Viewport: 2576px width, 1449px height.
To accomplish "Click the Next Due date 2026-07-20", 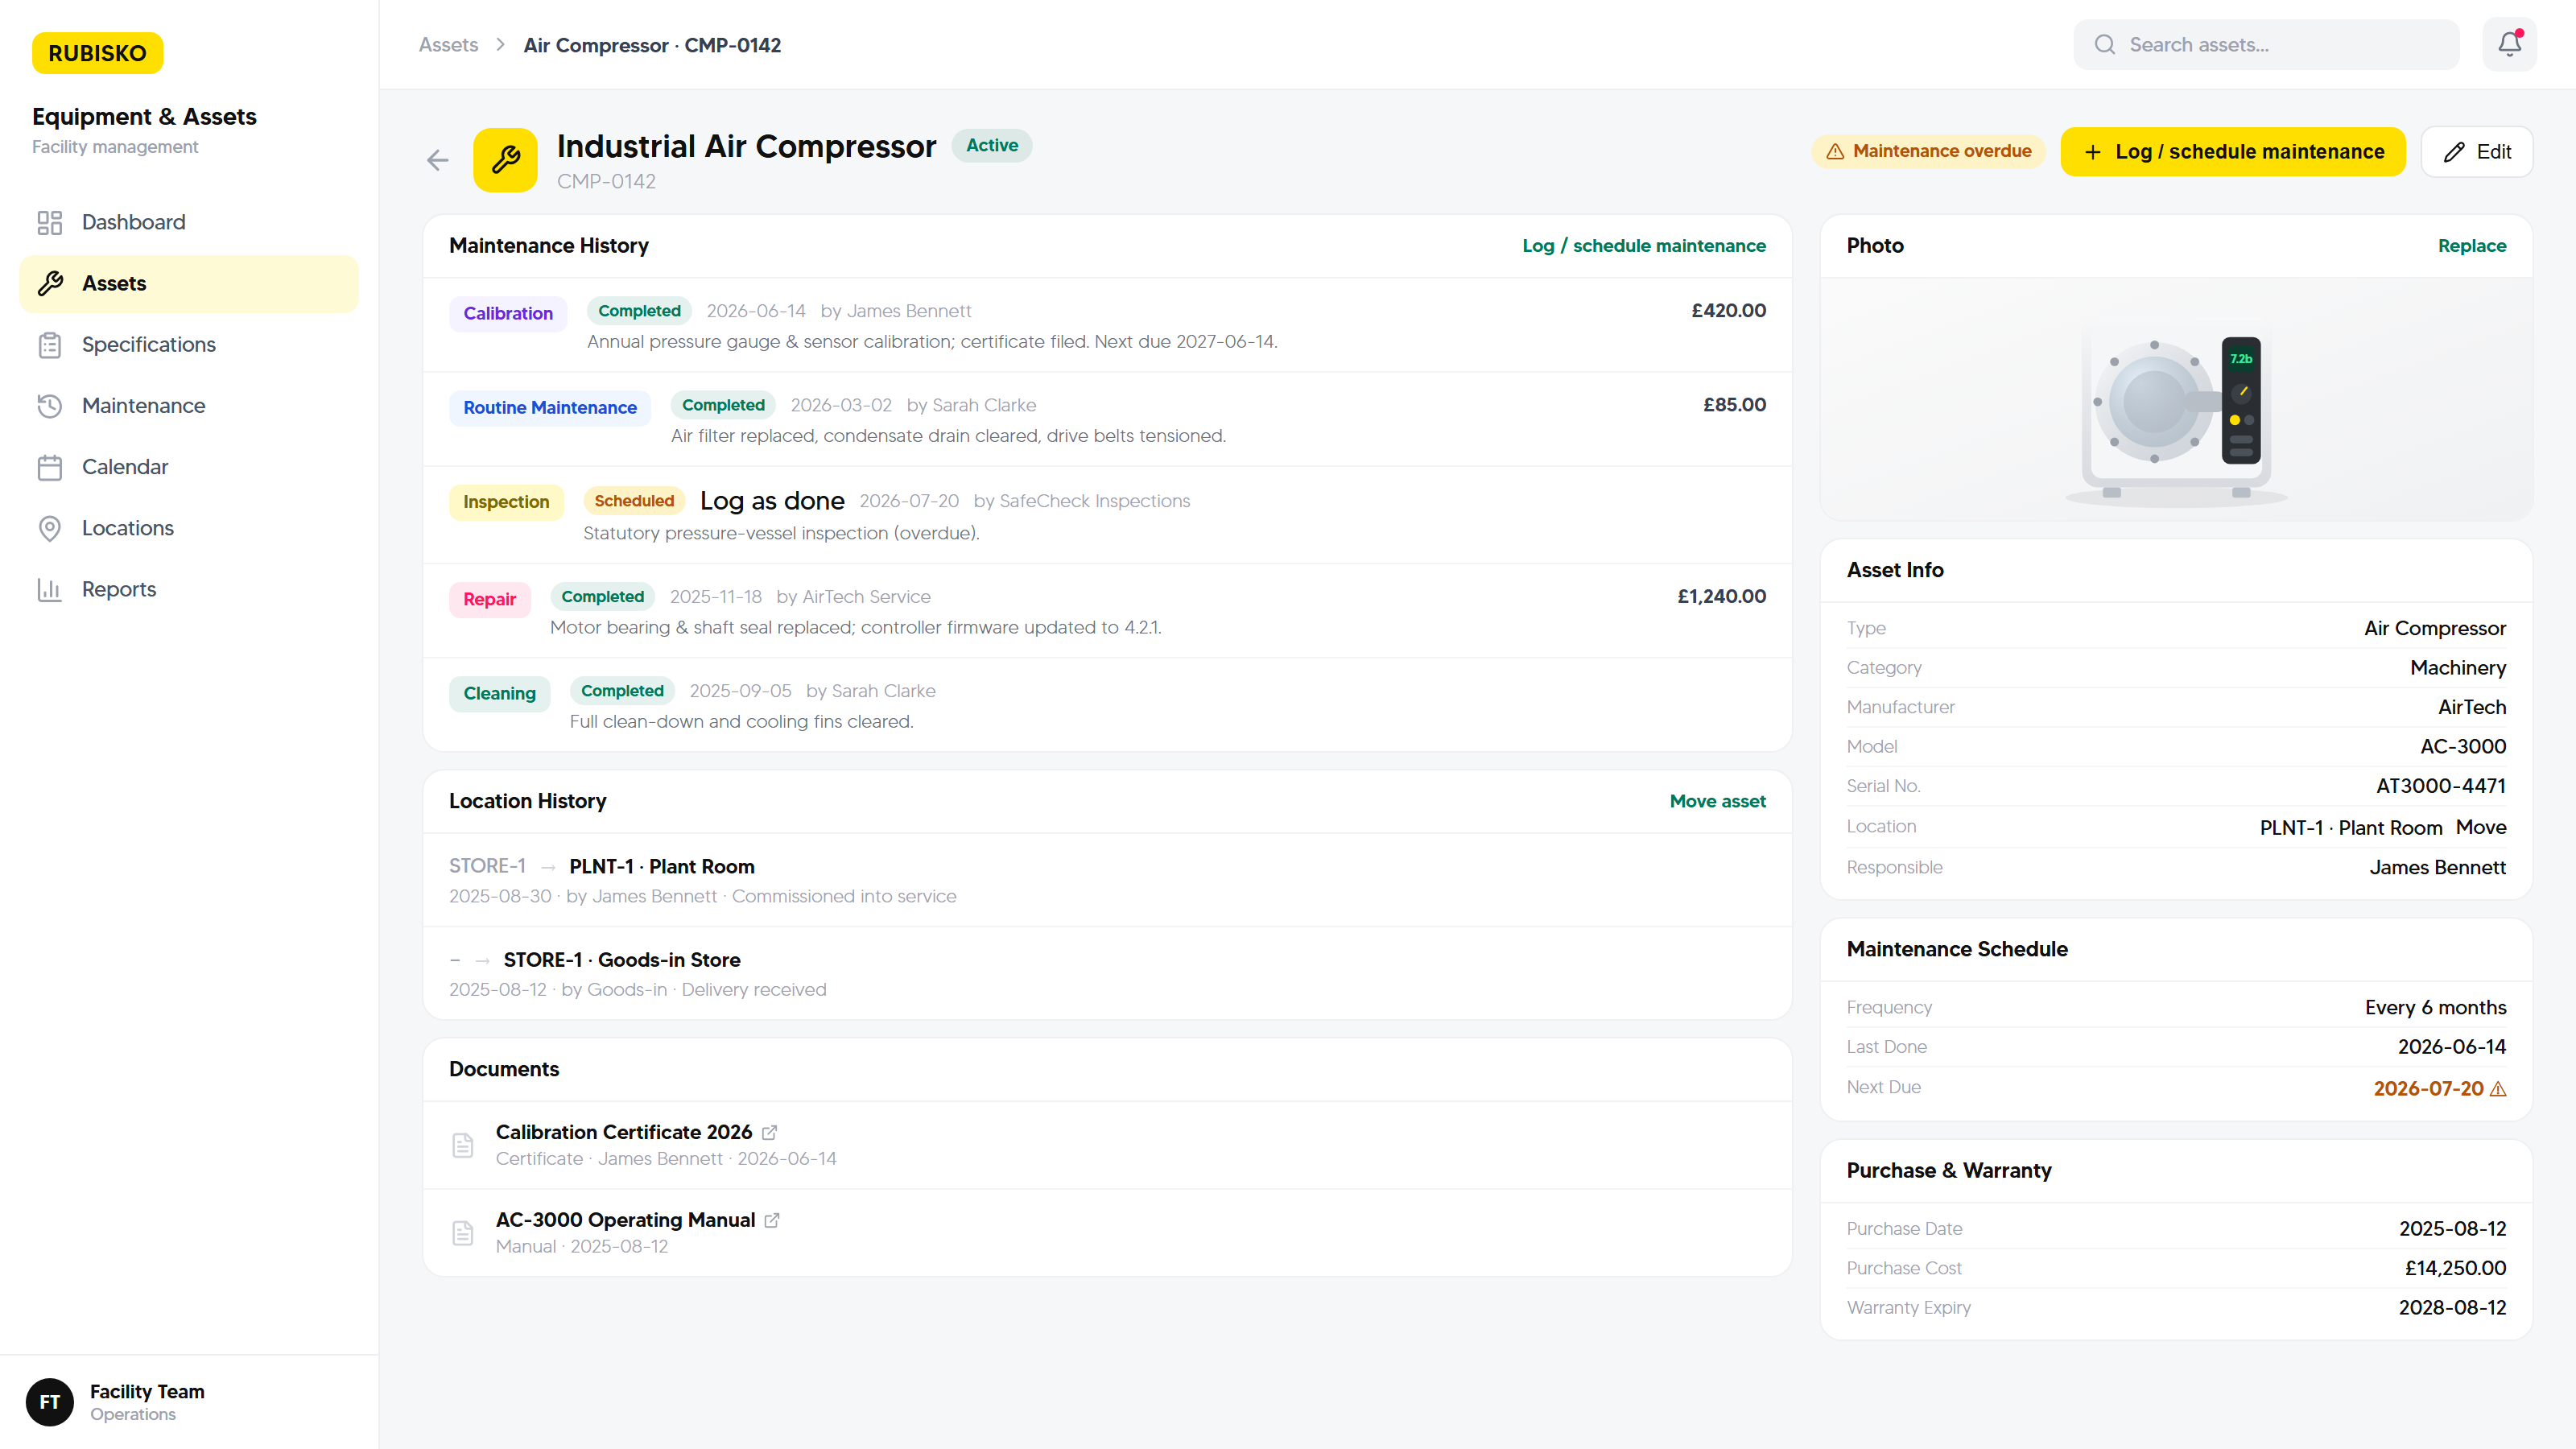I will coord(2428,1089).
